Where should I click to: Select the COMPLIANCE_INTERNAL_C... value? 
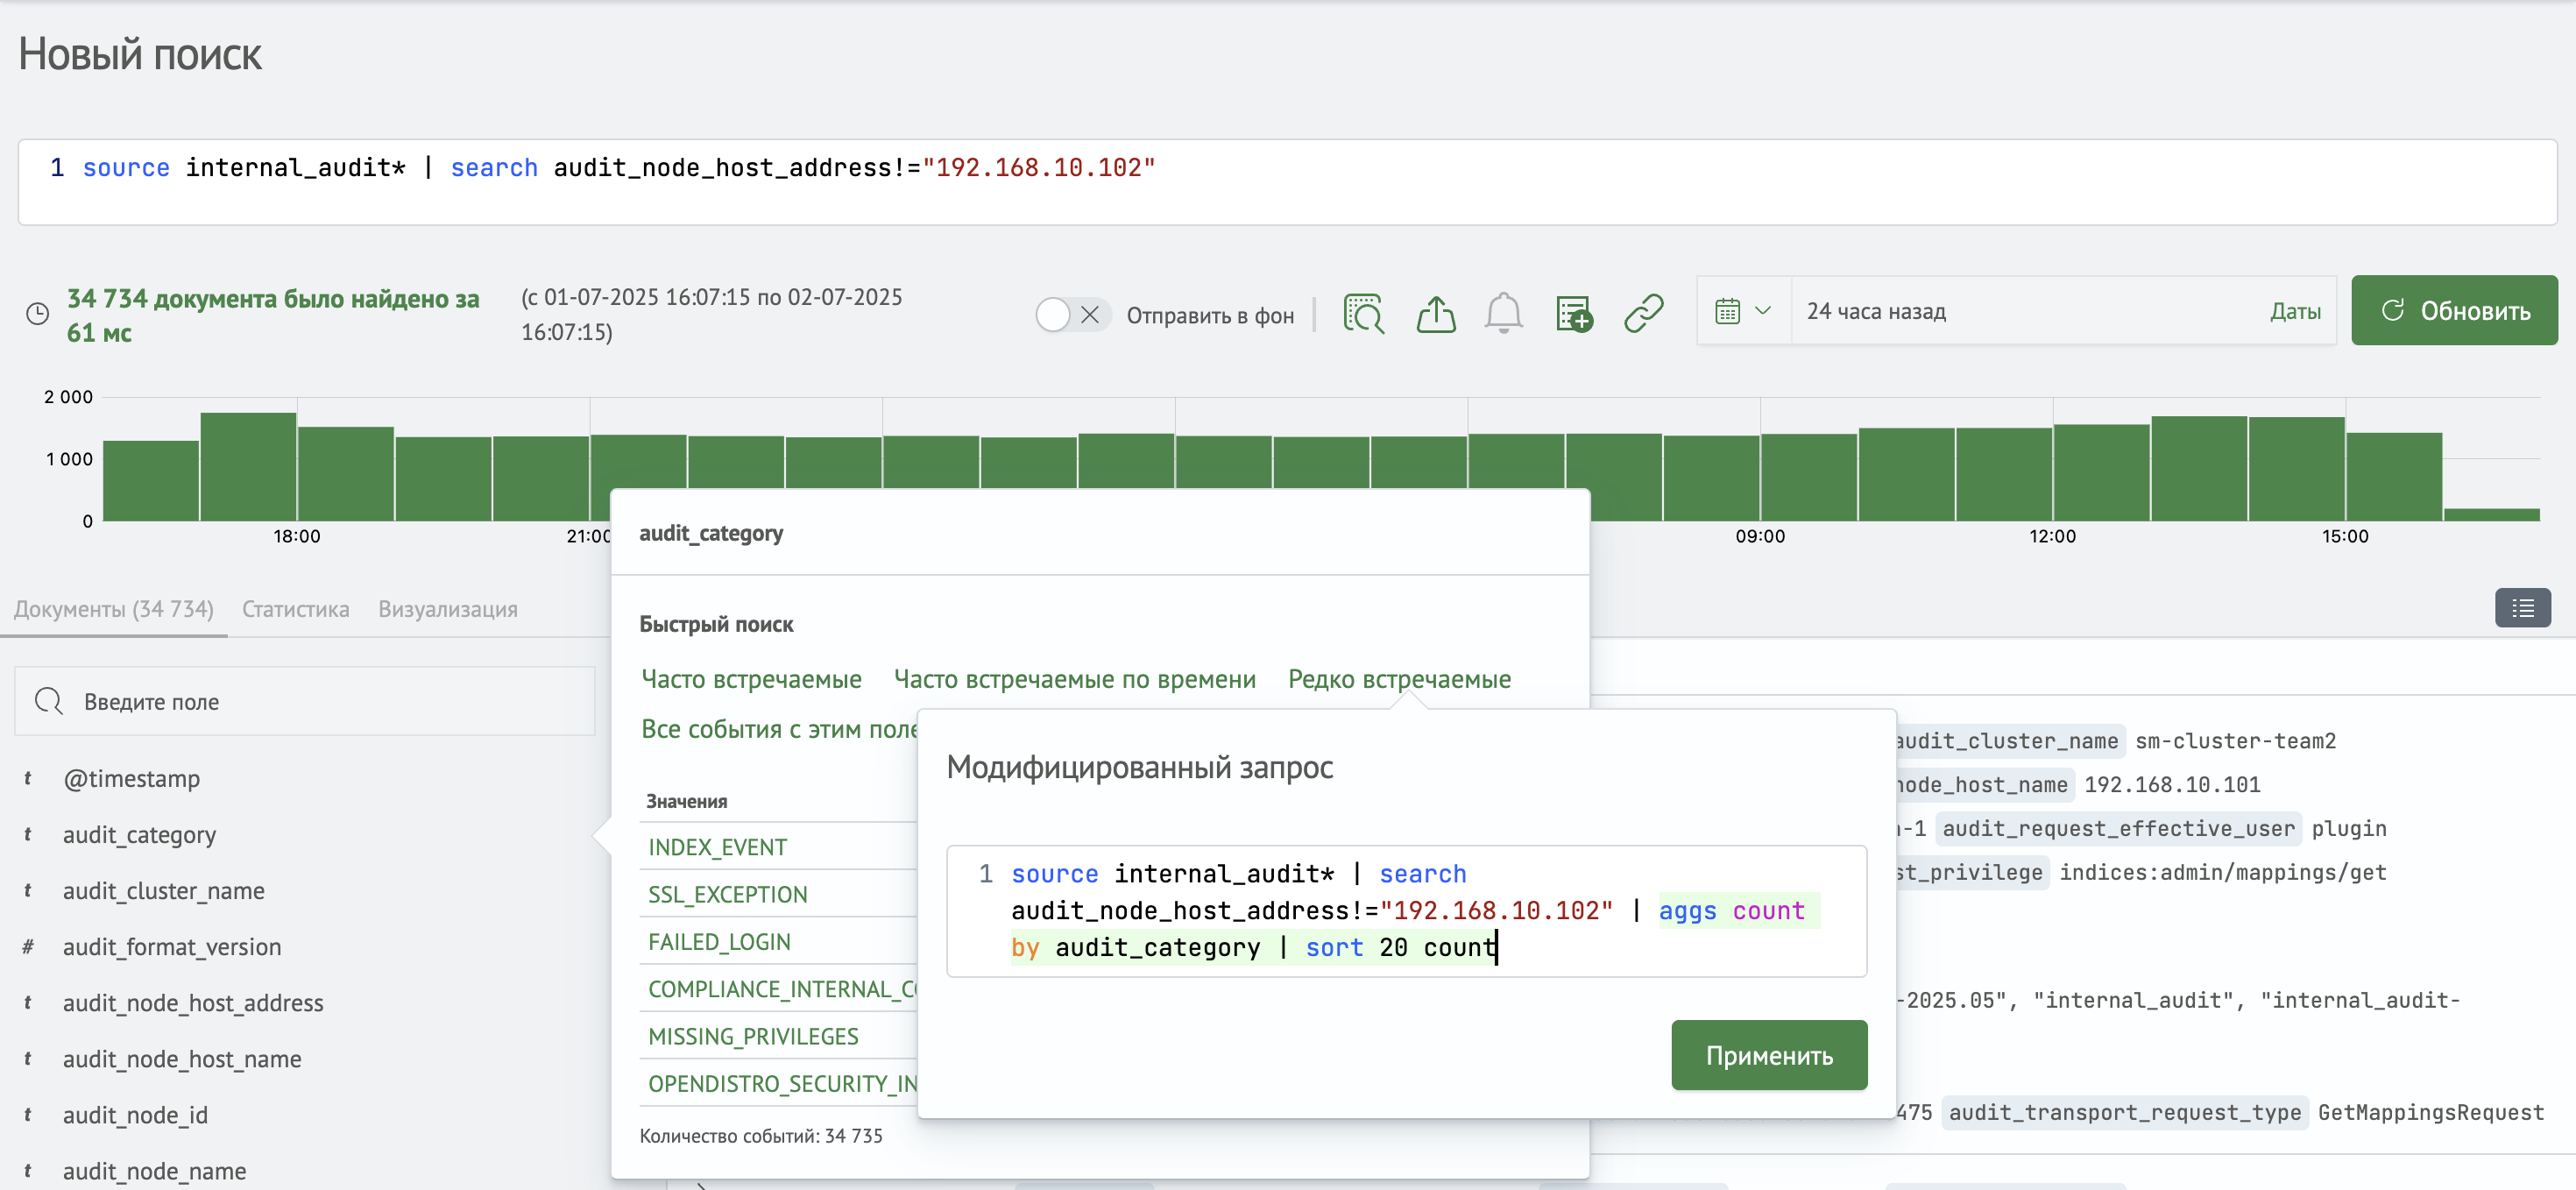pyautogui.click(x=783, y=989)
